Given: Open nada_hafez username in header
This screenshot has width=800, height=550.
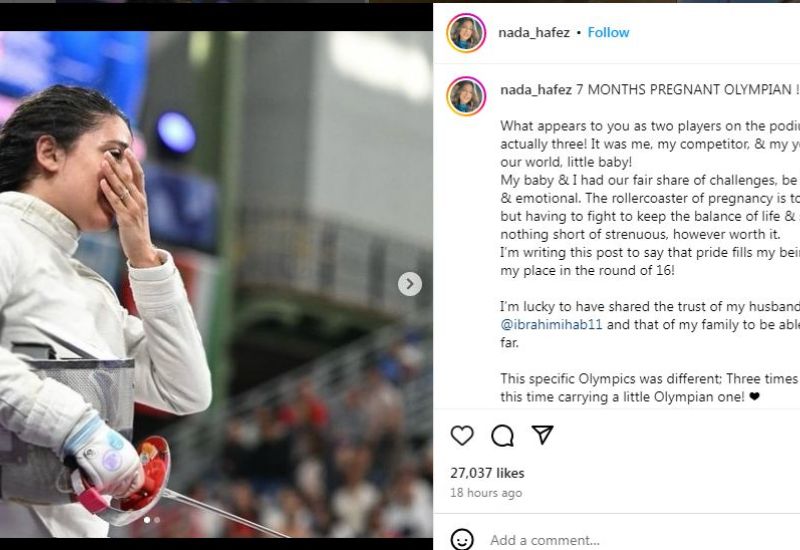Looking at the screenshot, I should pyautogui.click(x=534, y=33).
